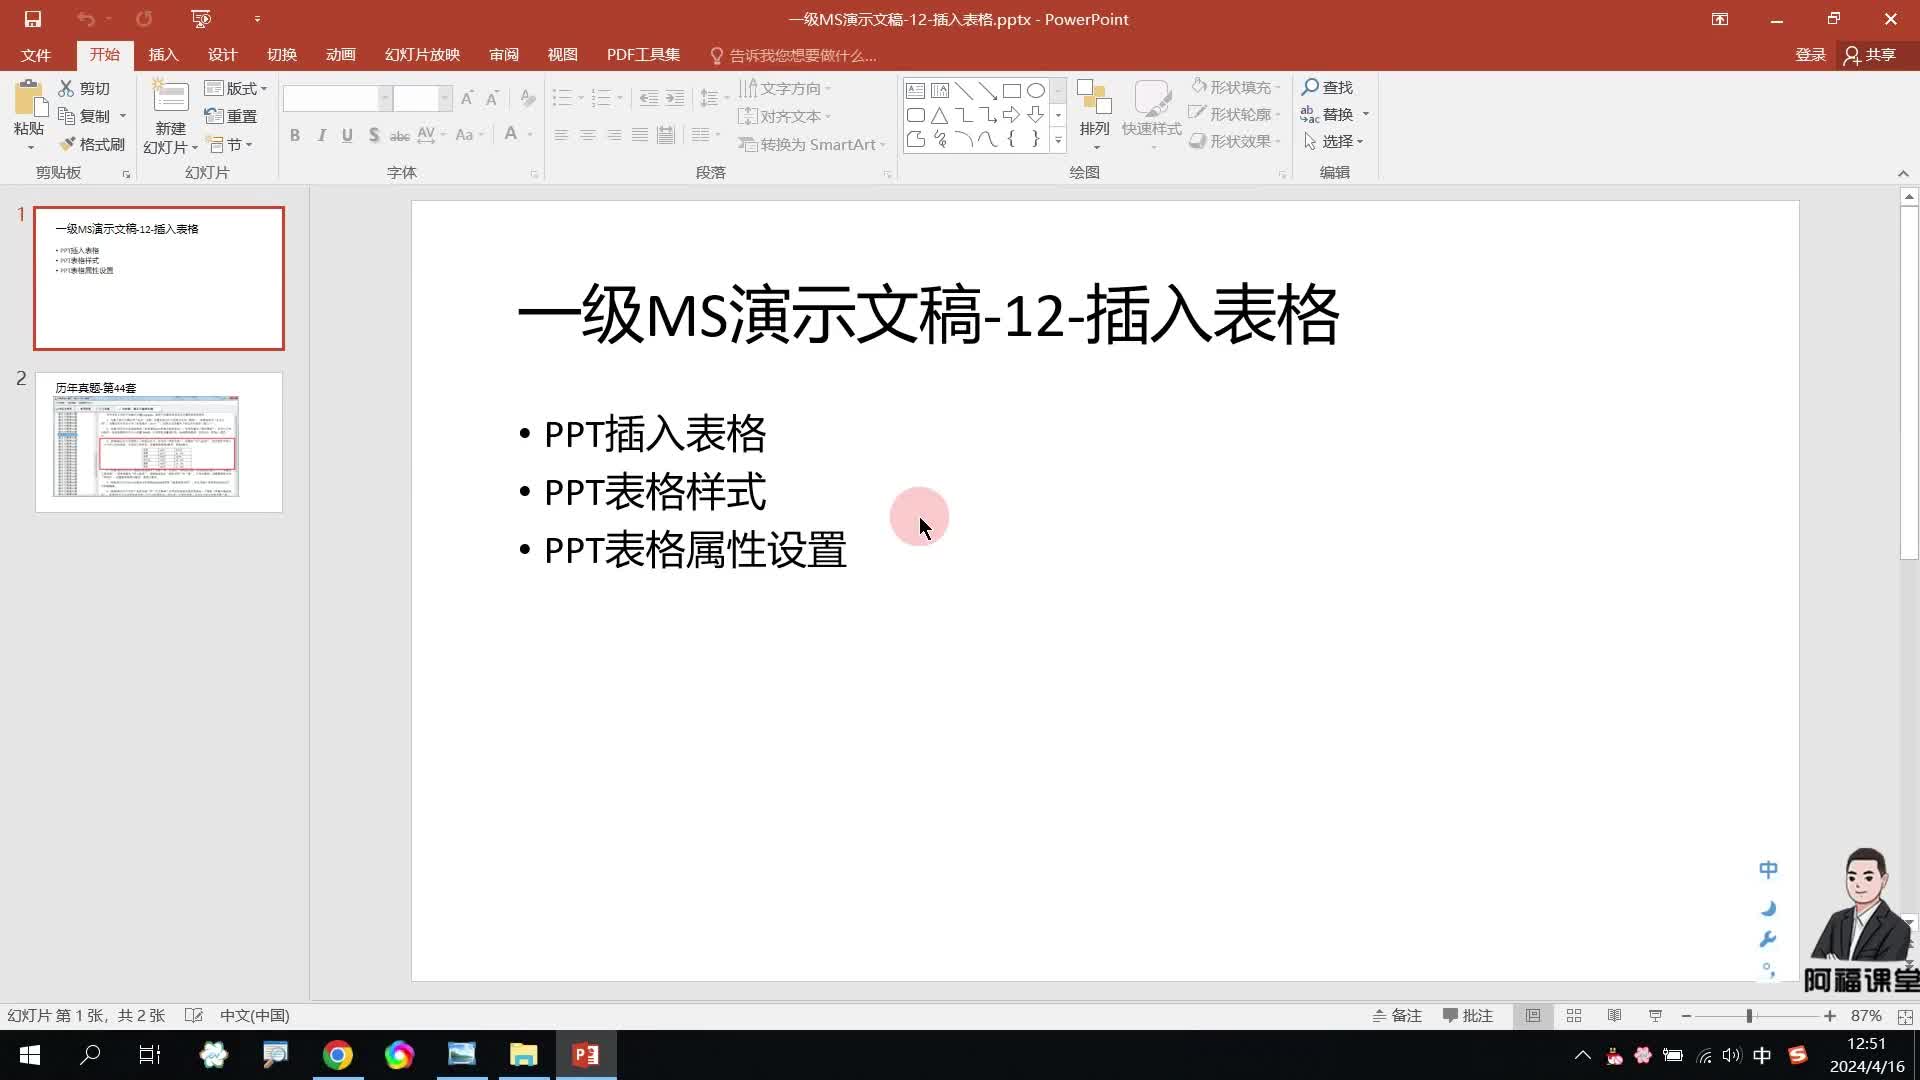Toggle align text left

[x=561, y=135]
